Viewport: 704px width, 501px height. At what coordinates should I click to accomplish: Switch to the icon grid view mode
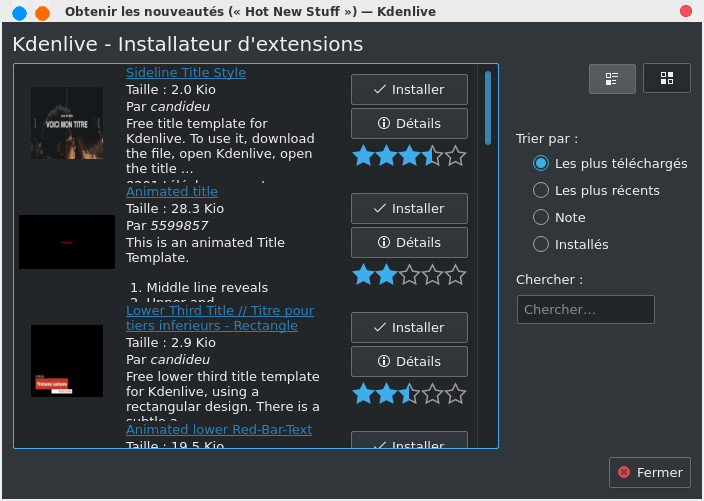[x=667, y=78]
